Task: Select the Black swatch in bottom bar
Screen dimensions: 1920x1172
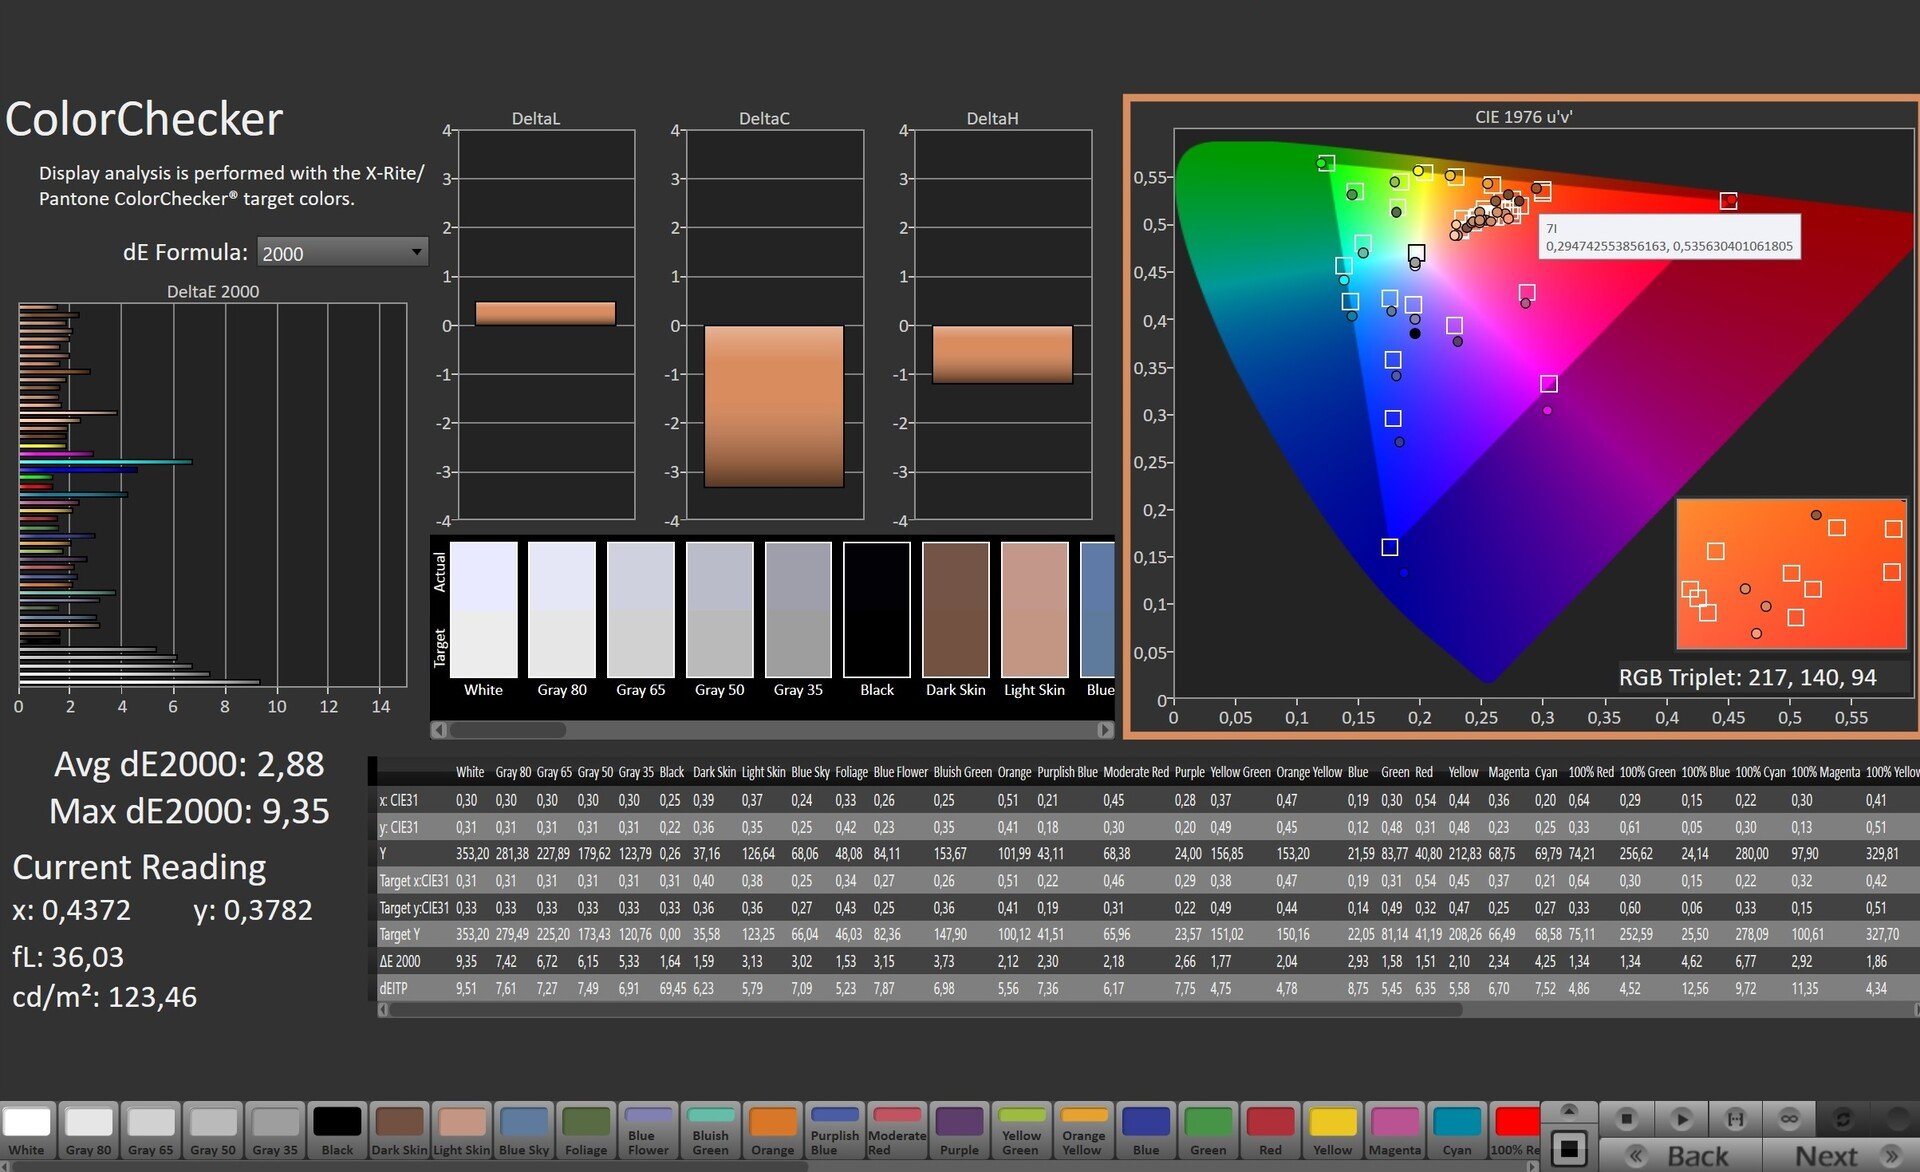Action: [337, 1130]
